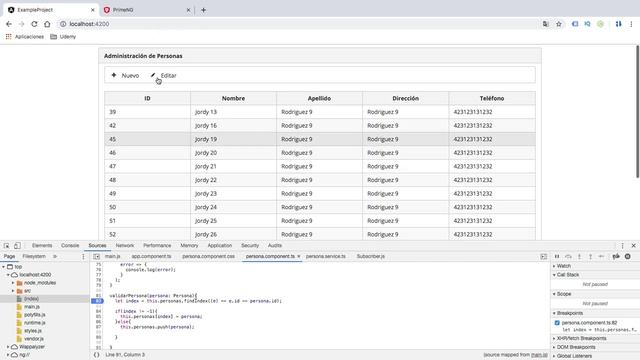
Task: Sort the table by the ID column
Action: pyautogui.click(x=147, y=98)
